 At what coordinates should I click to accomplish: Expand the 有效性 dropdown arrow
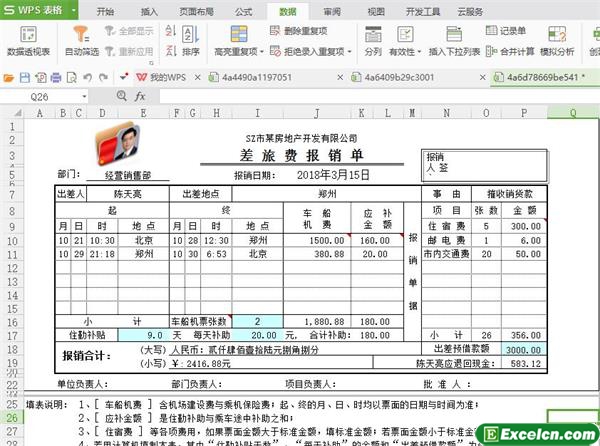pos(419,52)
